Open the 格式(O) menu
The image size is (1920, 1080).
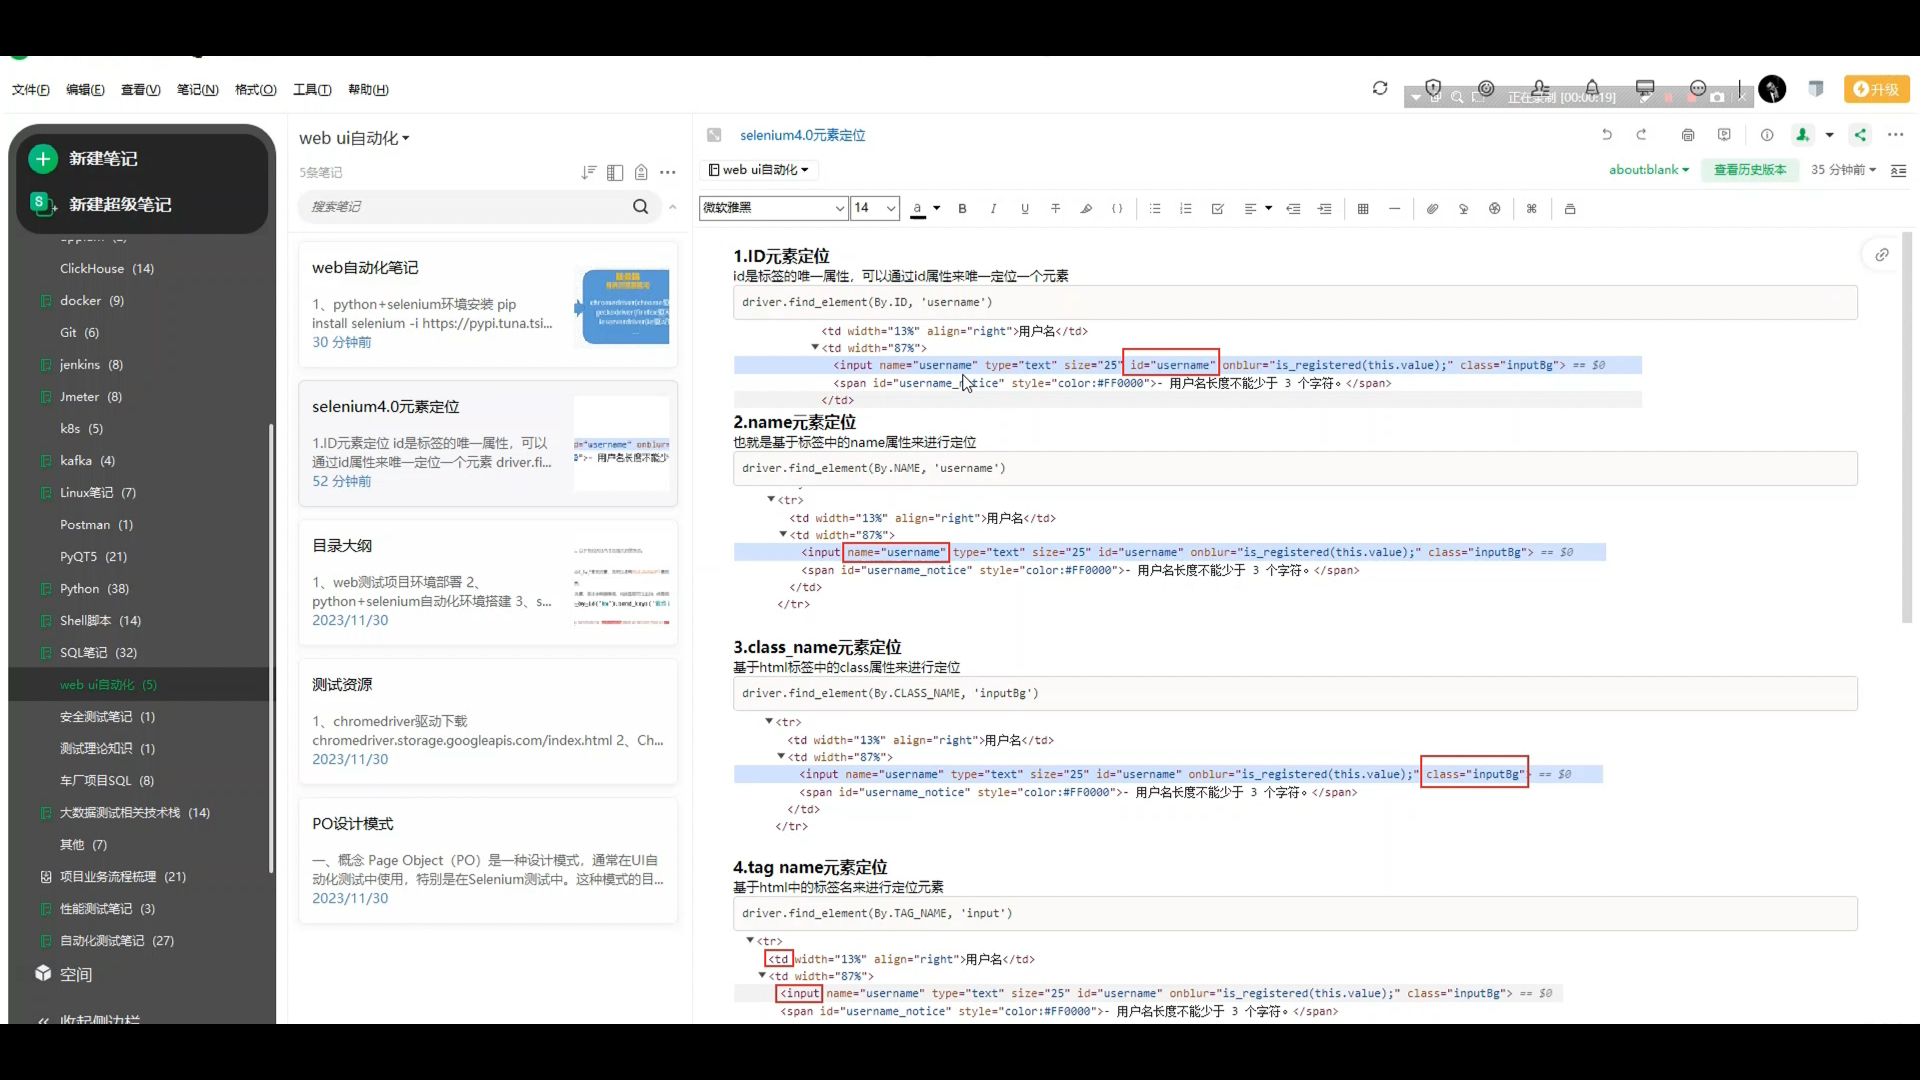pos(255,90)
